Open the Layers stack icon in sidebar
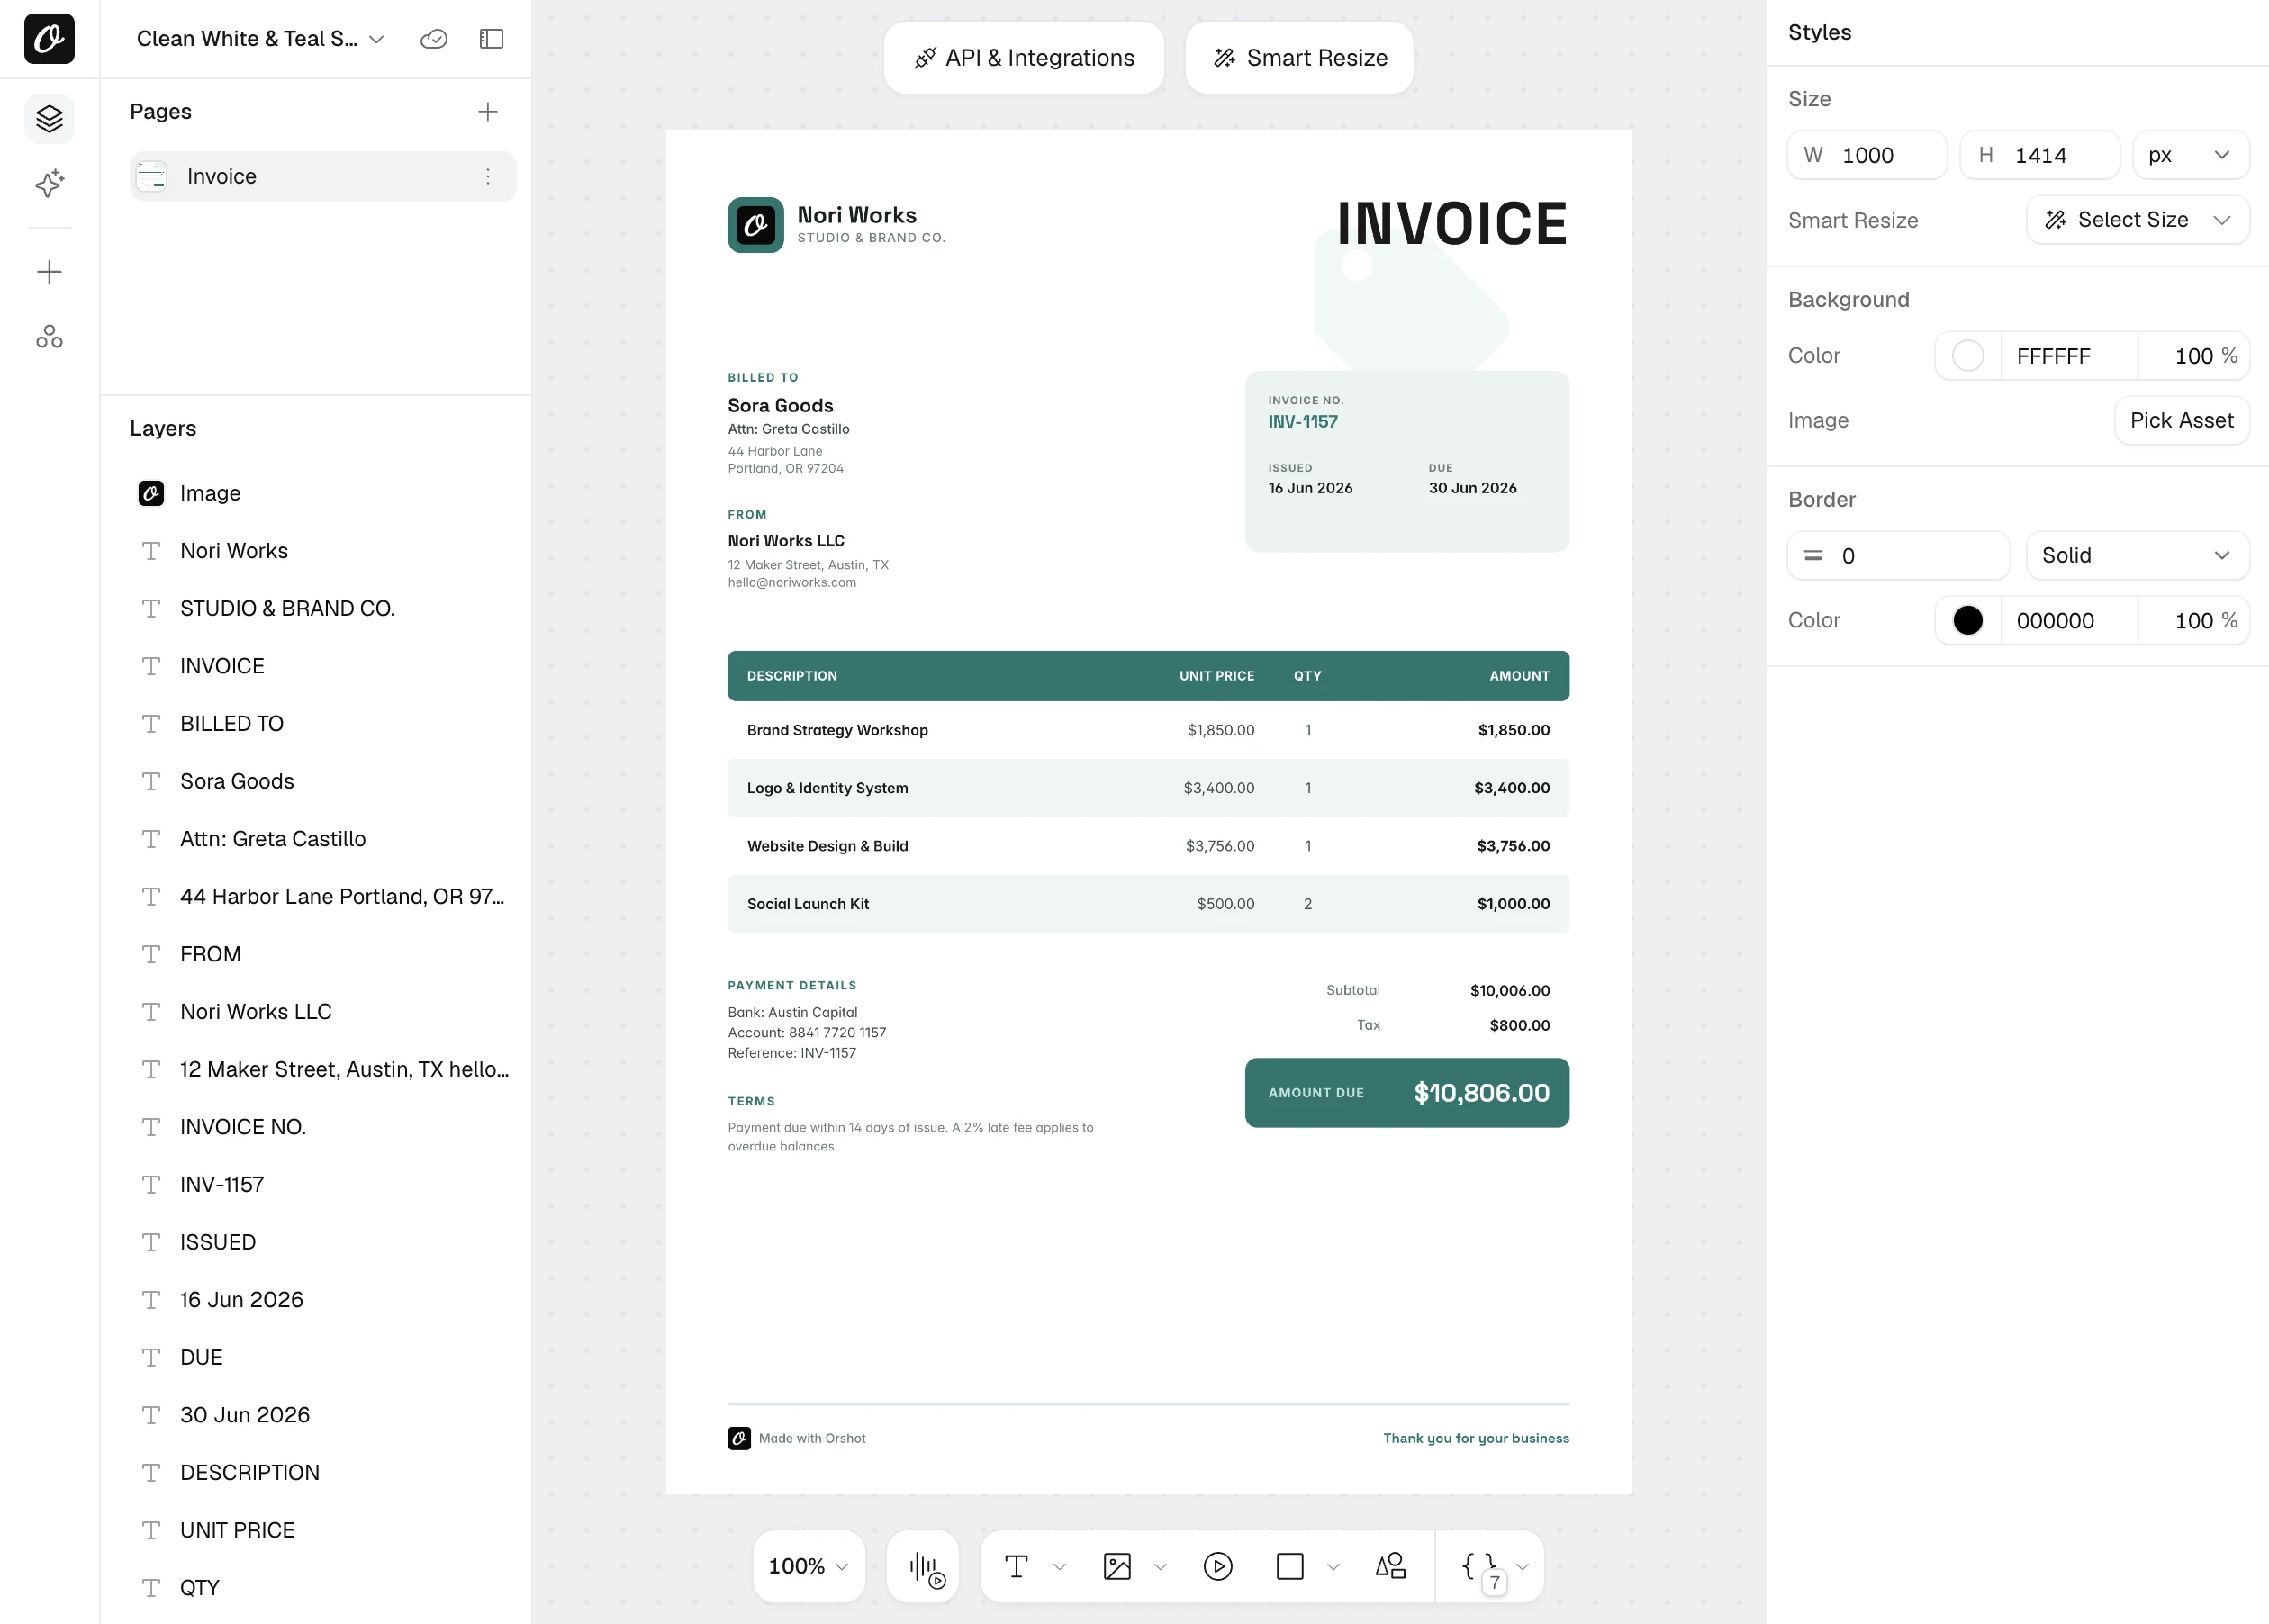The height and width of the screenshot is (1624, 2269). click(x=49, y=119)
